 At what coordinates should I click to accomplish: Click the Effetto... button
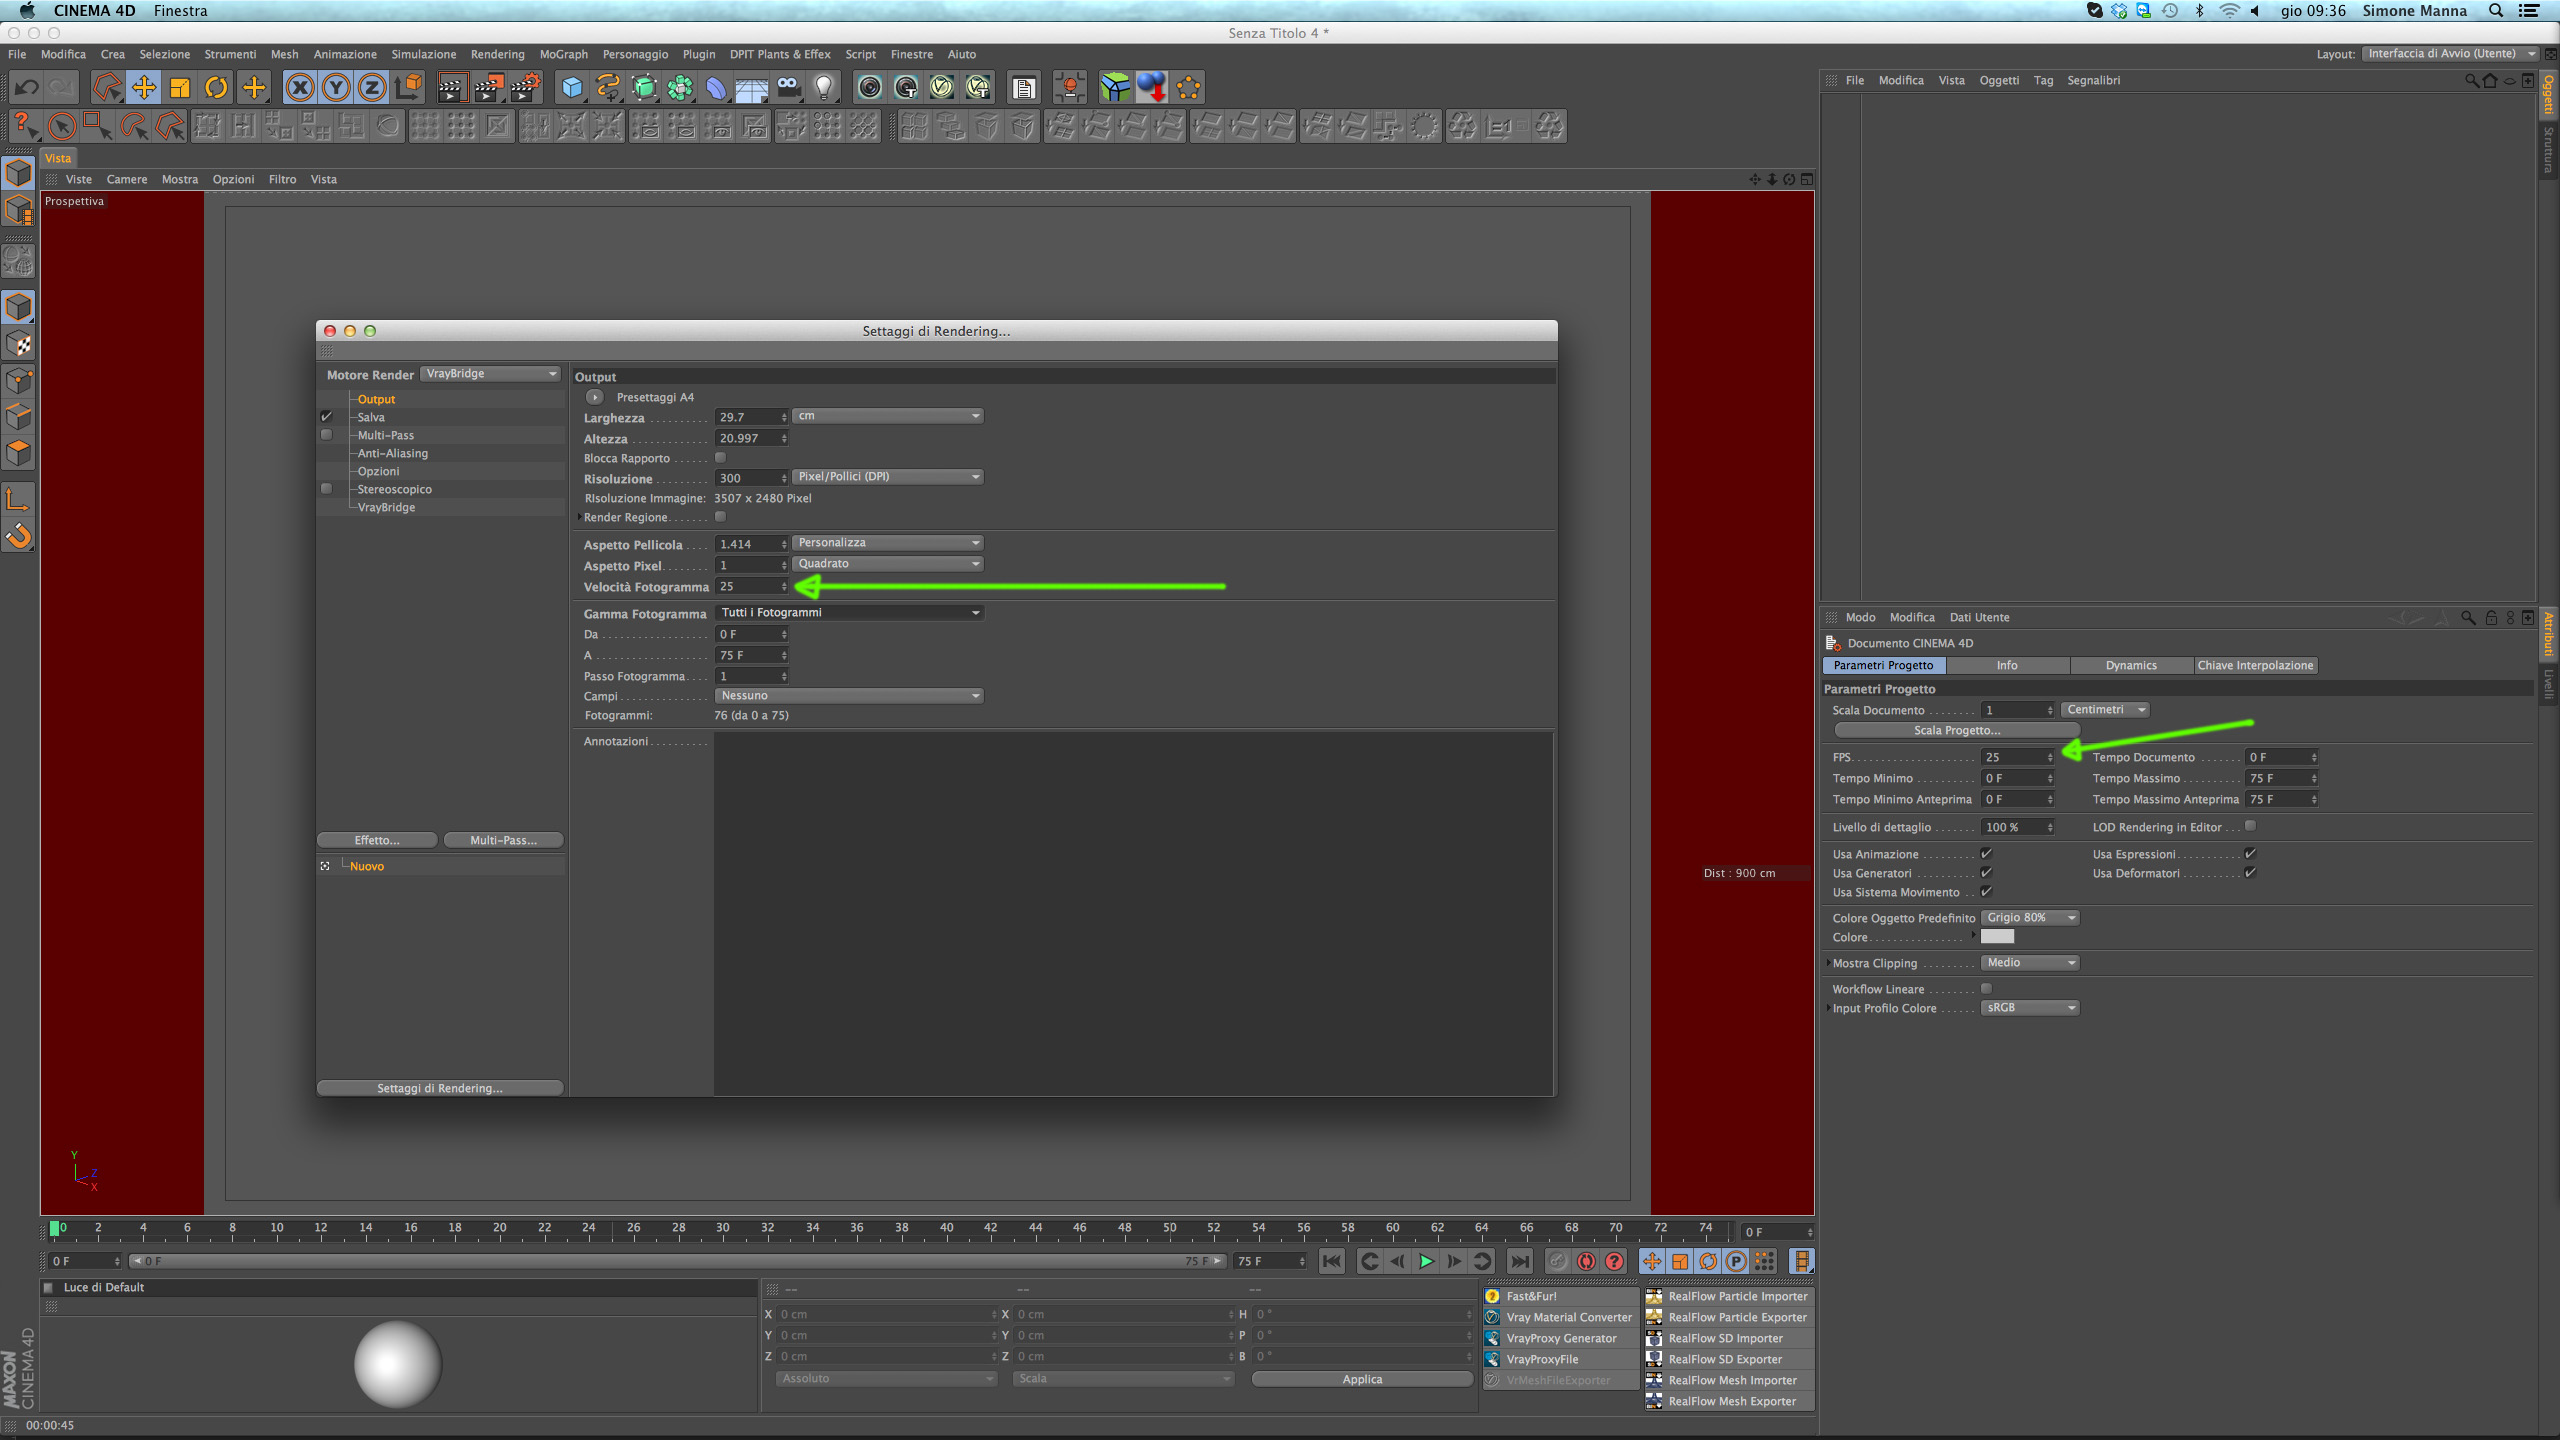376,840
